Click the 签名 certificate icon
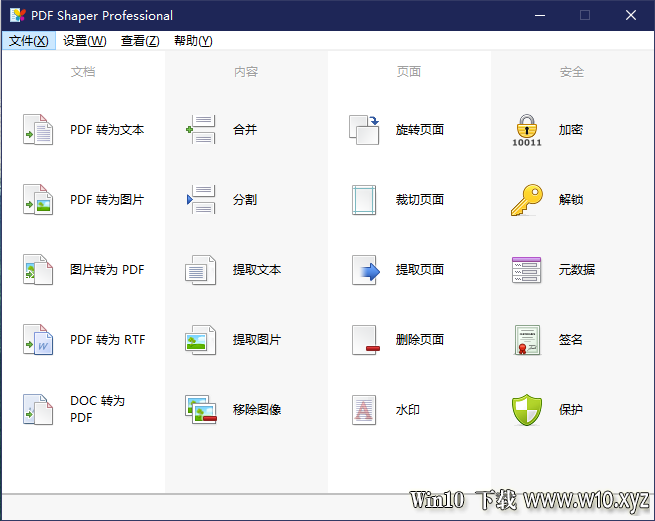655x521 pixels. click(x=527, y=340)
